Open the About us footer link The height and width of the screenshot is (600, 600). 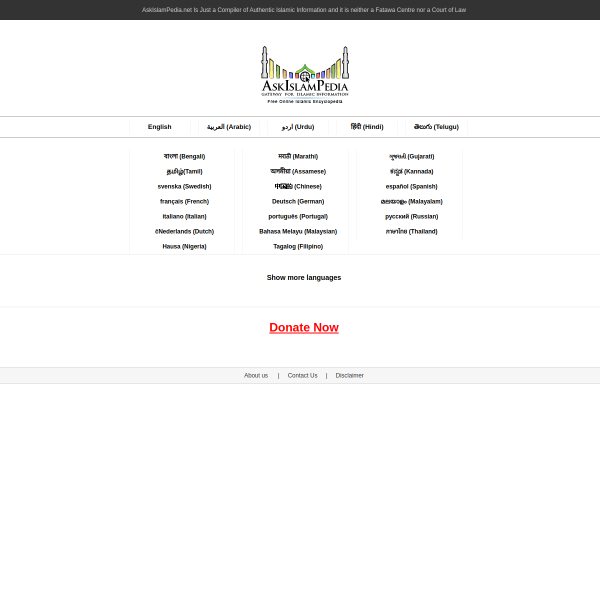[x=256, y=375]
